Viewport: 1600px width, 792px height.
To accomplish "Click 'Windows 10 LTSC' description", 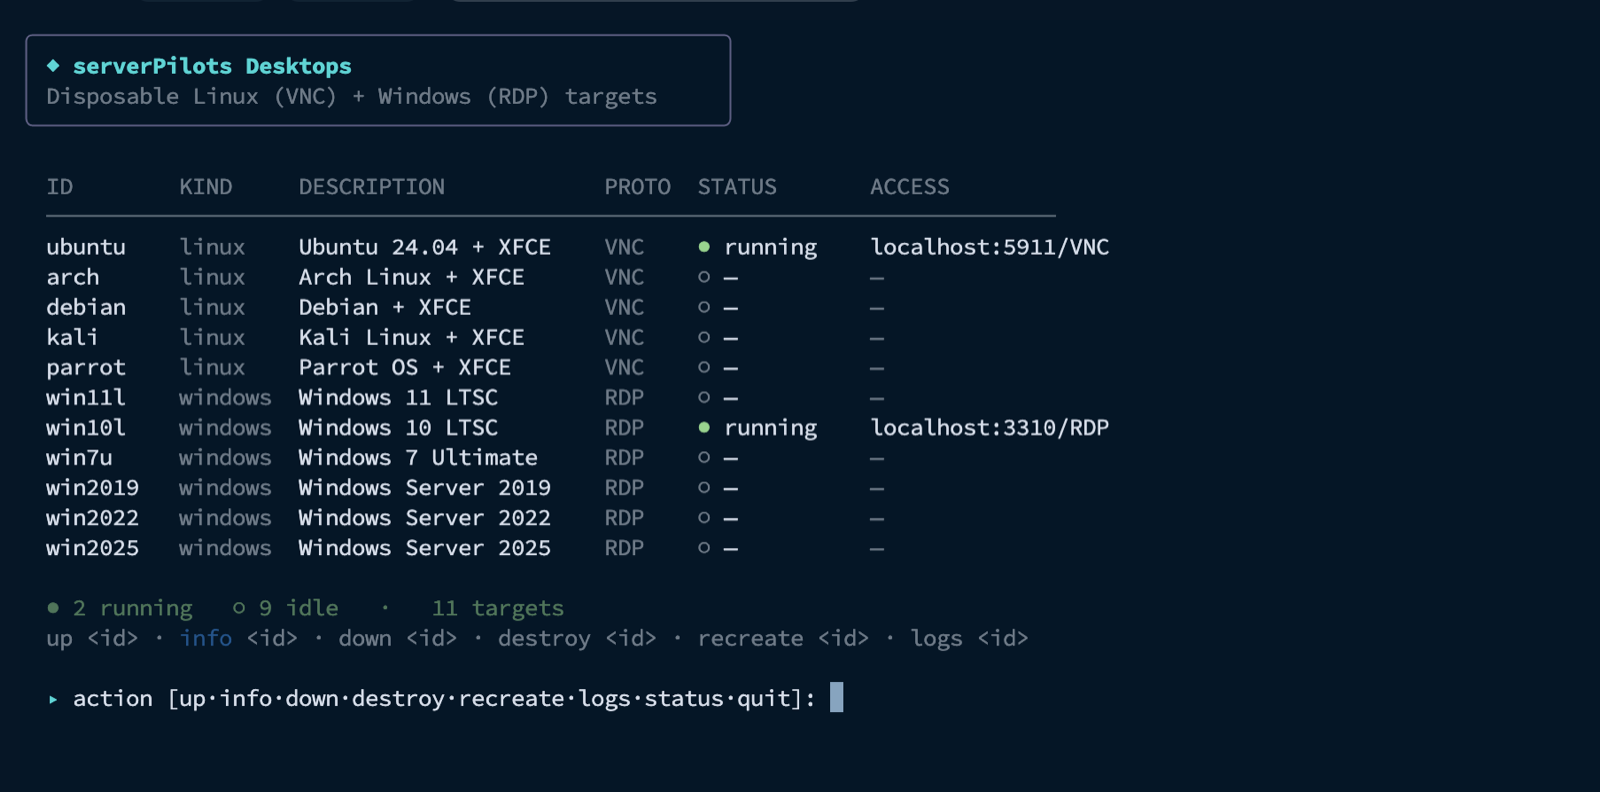I will (398, 428).
